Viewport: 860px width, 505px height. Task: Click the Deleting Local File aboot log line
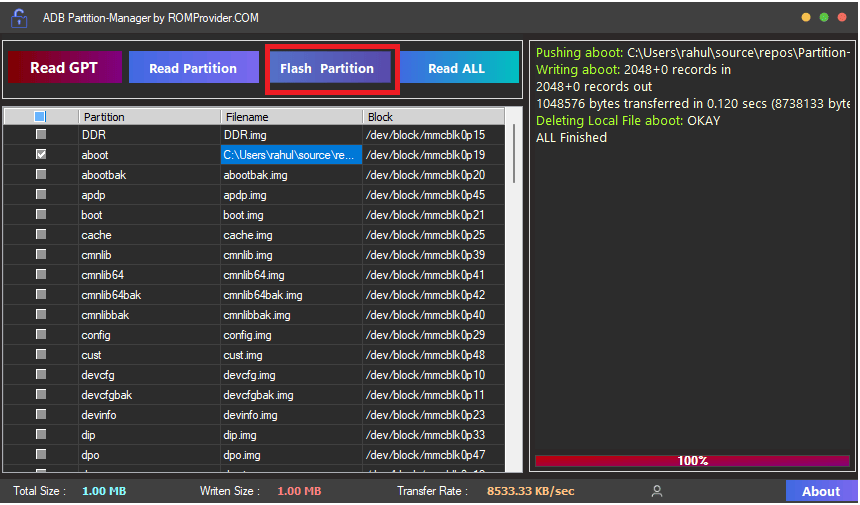pos(628,121)
